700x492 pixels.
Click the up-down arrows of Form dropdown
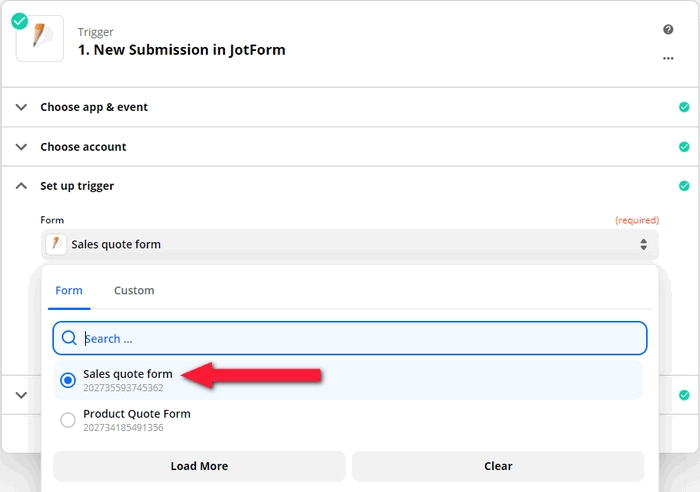coord(643,244)
